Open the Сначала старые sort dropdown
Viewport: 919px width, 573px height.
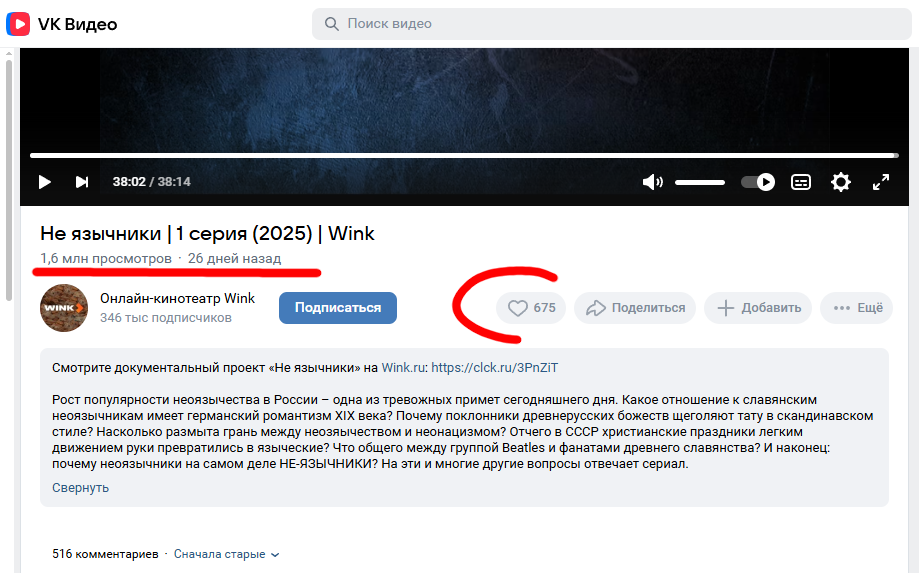(226, 554)
